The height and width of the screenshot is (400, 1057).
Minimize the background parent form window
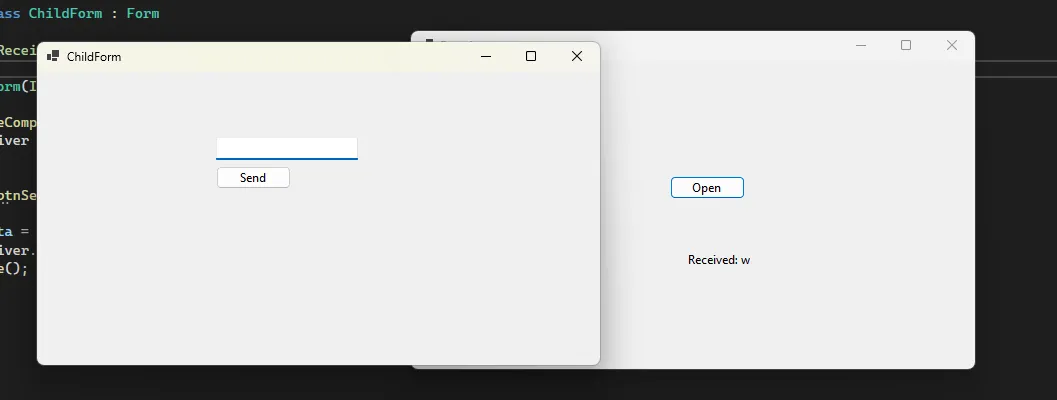click(x=861, y=45)
